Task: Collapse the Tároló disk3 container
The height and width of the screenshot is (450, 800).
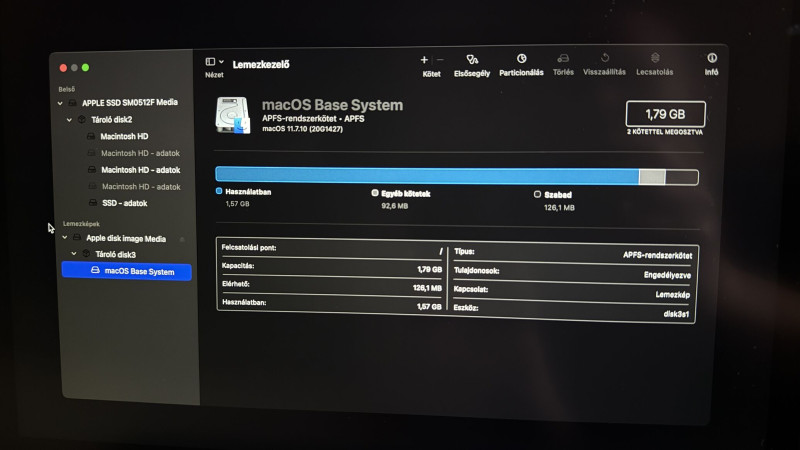Action: pyautogui.click(x=74, y=254)
